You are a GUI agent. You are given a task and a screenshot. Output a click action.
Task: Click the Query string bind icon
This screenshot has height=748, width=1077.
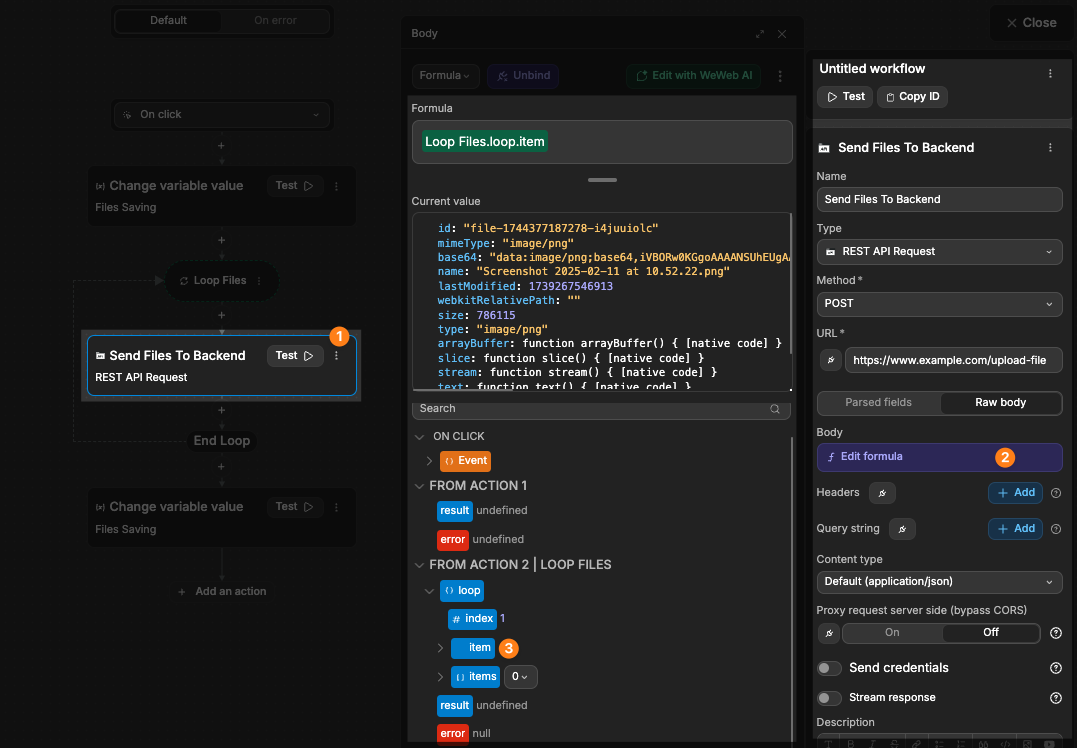coord(901,529)
